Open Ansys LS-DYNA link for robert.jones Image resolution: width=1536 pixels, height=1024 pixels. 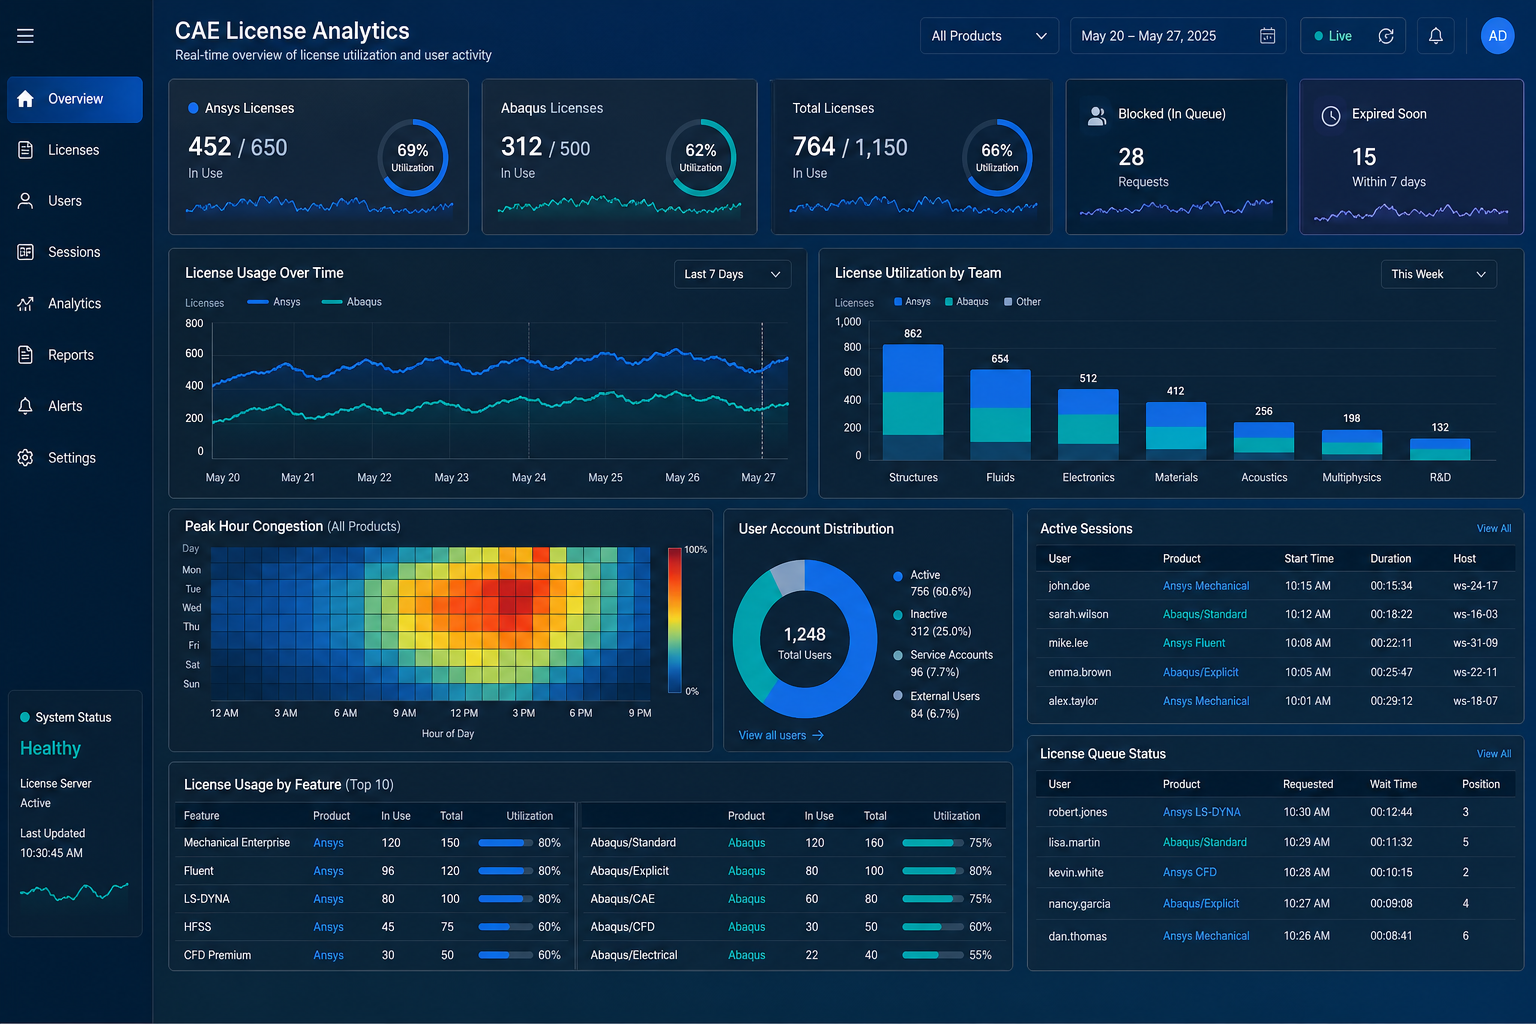click(1201, 812)
